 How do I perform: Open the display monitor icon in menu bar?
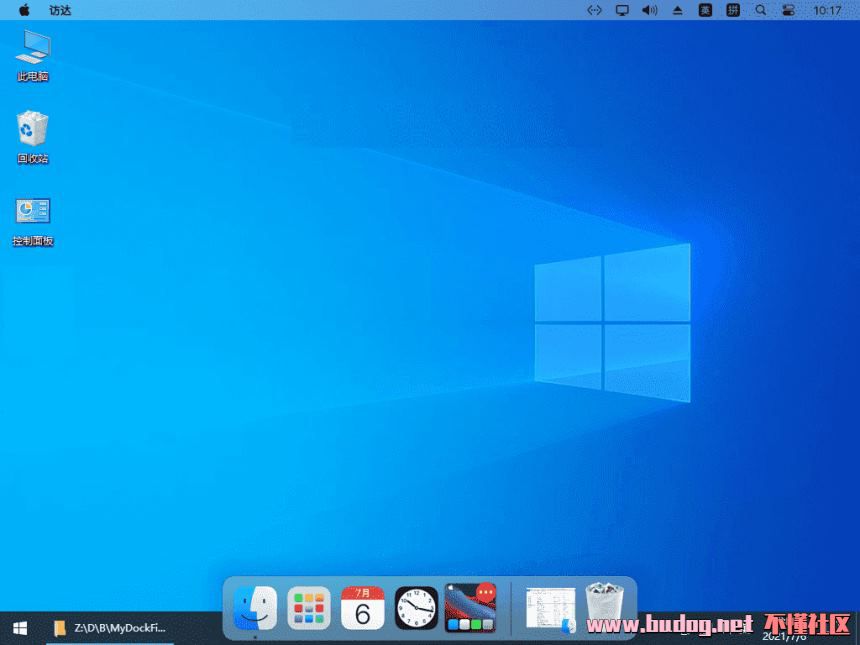coord(622,10)
